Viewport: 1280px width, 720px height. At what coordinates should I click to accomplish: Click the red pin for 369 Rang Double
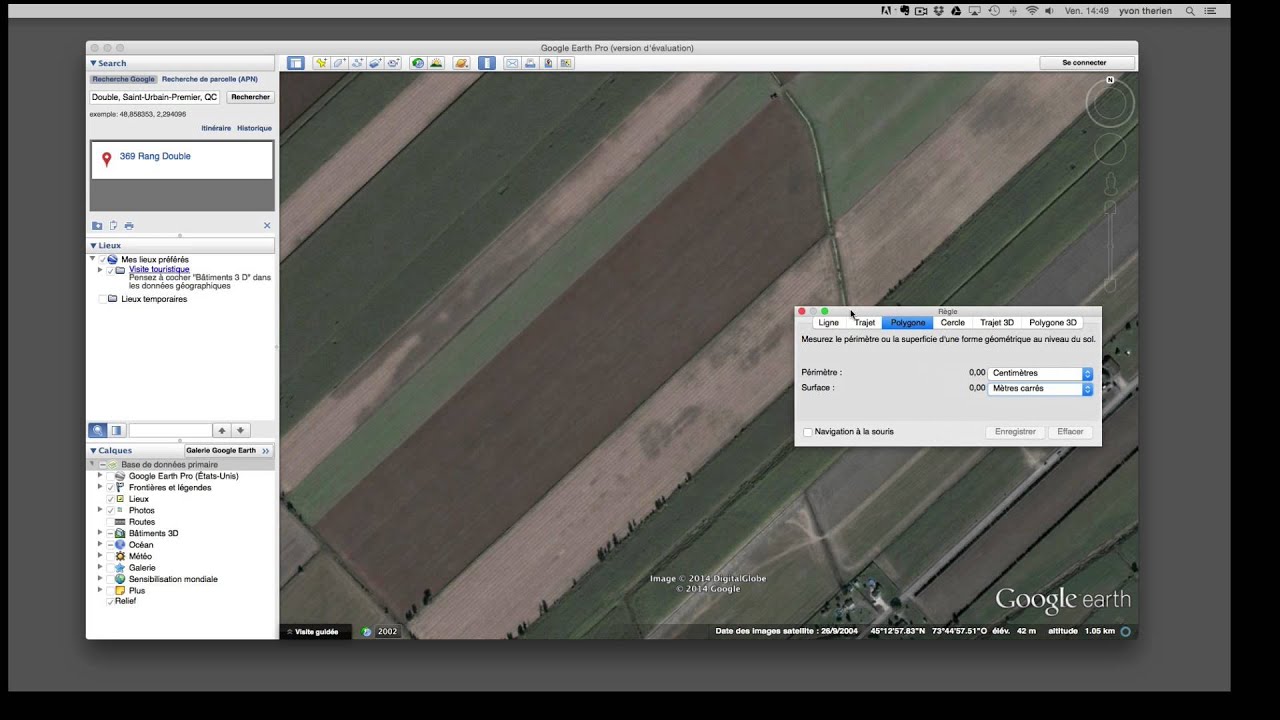point(107,159)
